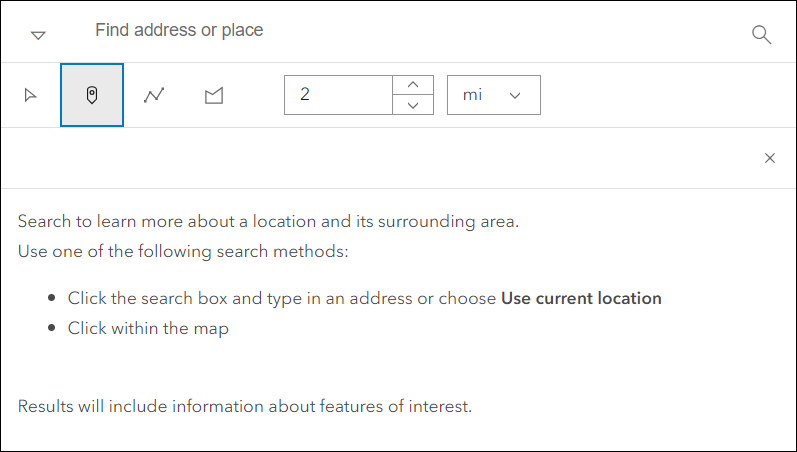
Task: Dismiss the results panel with the X
Action: 770,158
